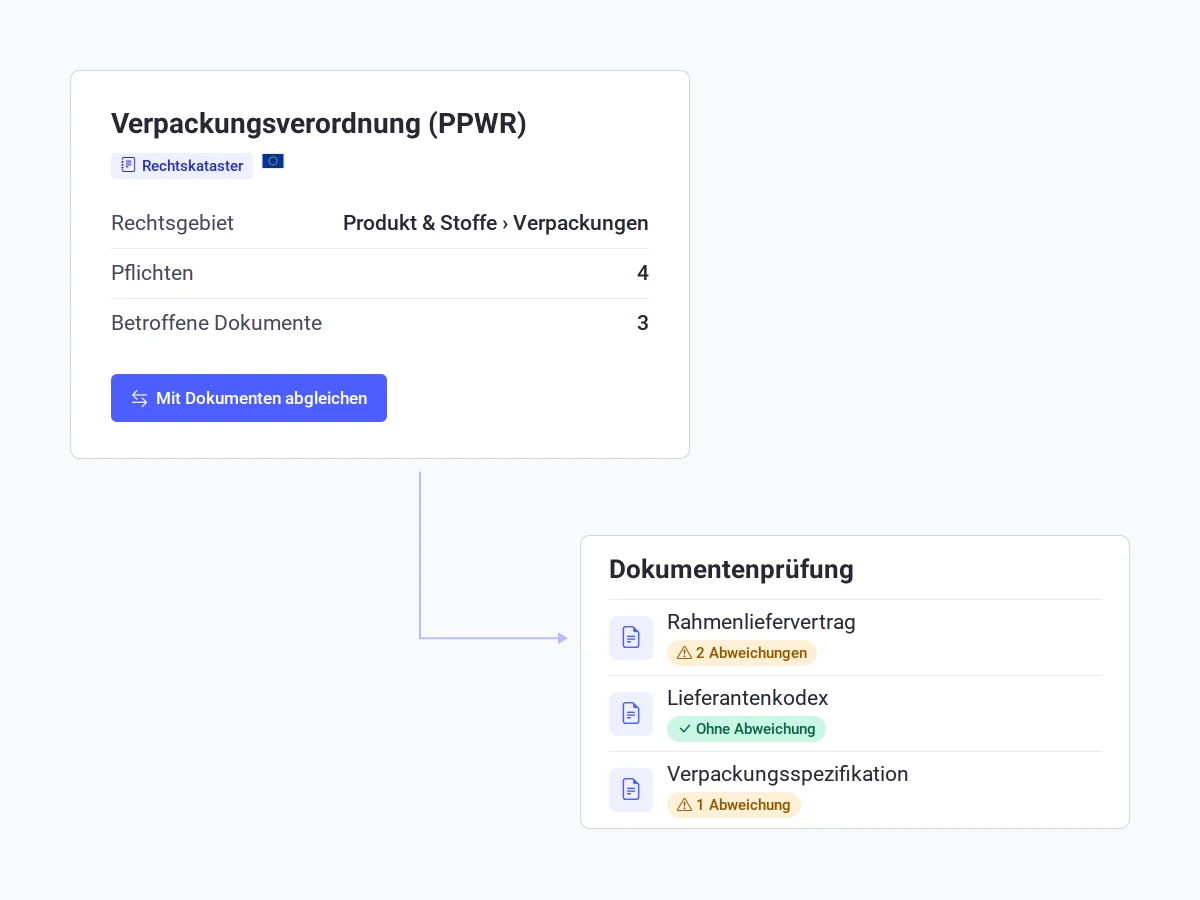
Task: Click the Pflichten count 4
Action: coord(643,273)
